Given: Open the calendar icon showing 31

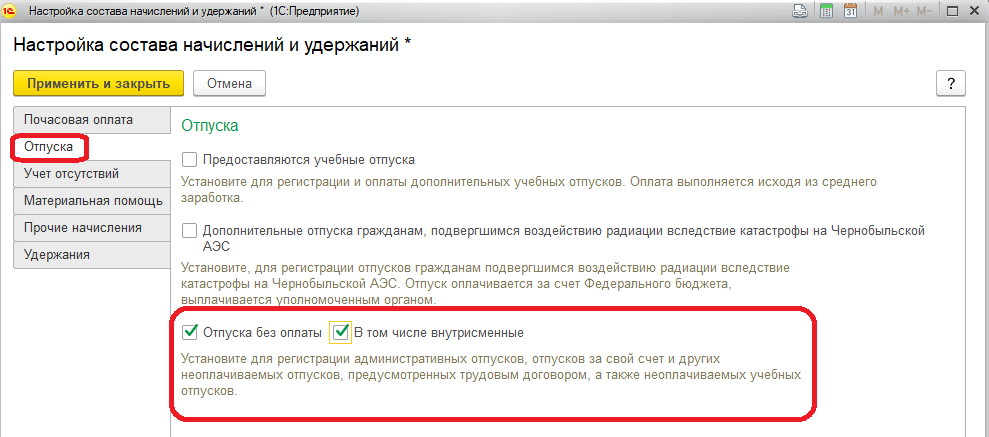Looking at the screenshot, I should tap(850, 11).
